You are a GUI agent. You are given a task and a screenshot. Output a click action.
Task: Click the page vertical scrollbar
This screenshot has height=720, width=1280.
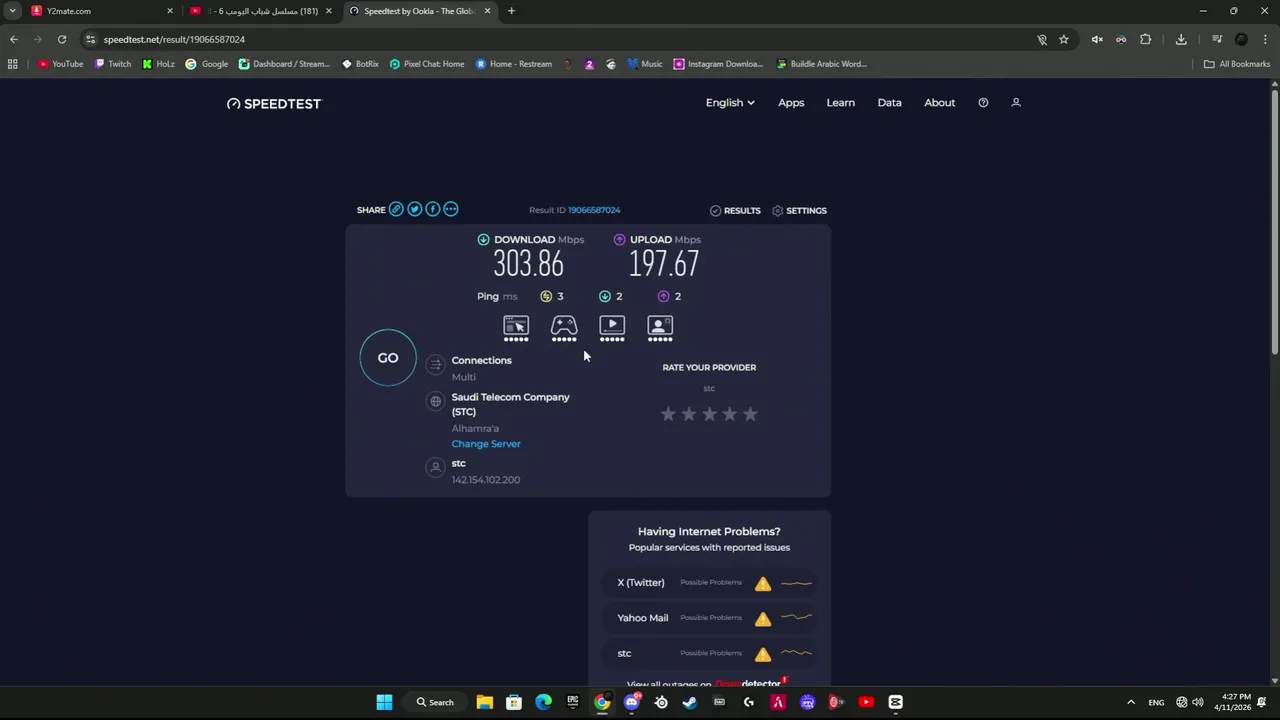pyautogui.click(x=1275, y=220)
